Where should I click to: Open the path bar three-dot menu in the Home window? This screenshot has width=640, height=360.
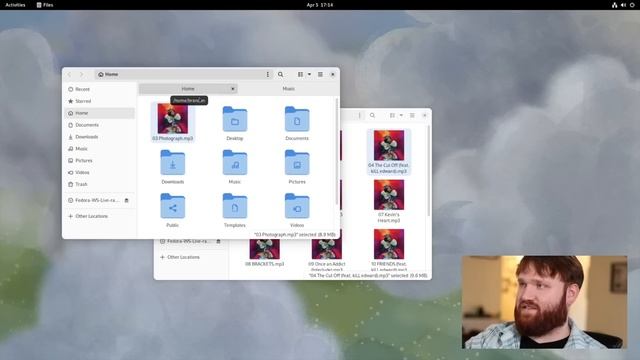(x=268, y=74)
